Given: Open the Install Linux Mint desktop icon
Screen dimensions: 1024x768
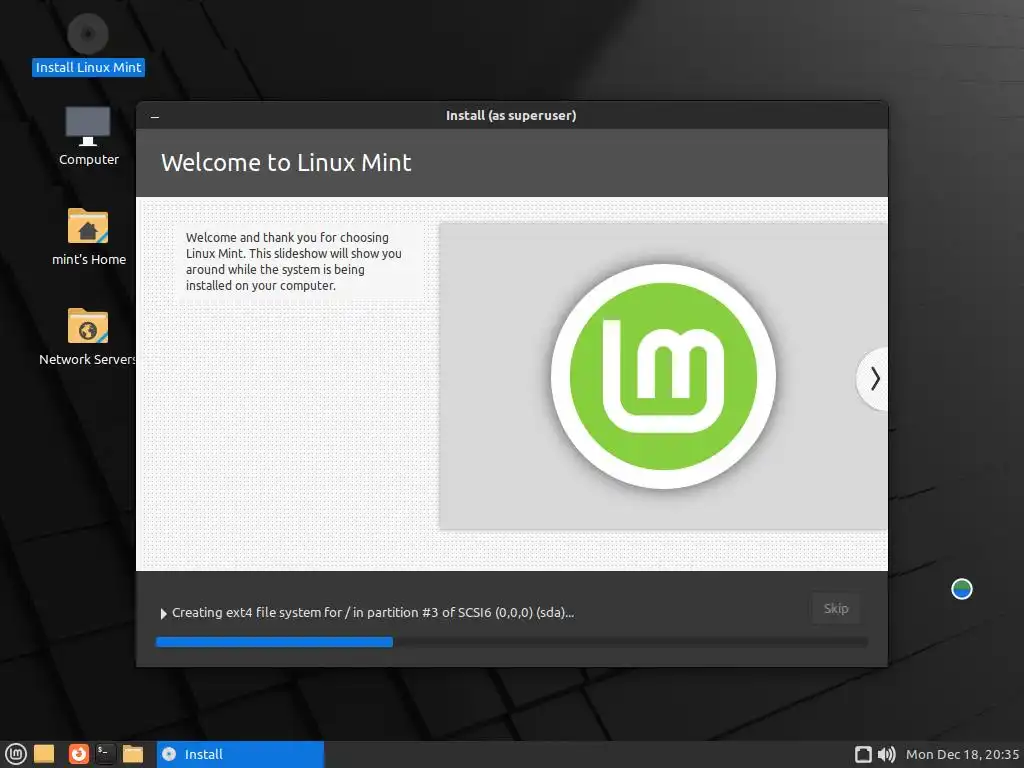Looking at the screenshot, I should click(x=88, y=44).
